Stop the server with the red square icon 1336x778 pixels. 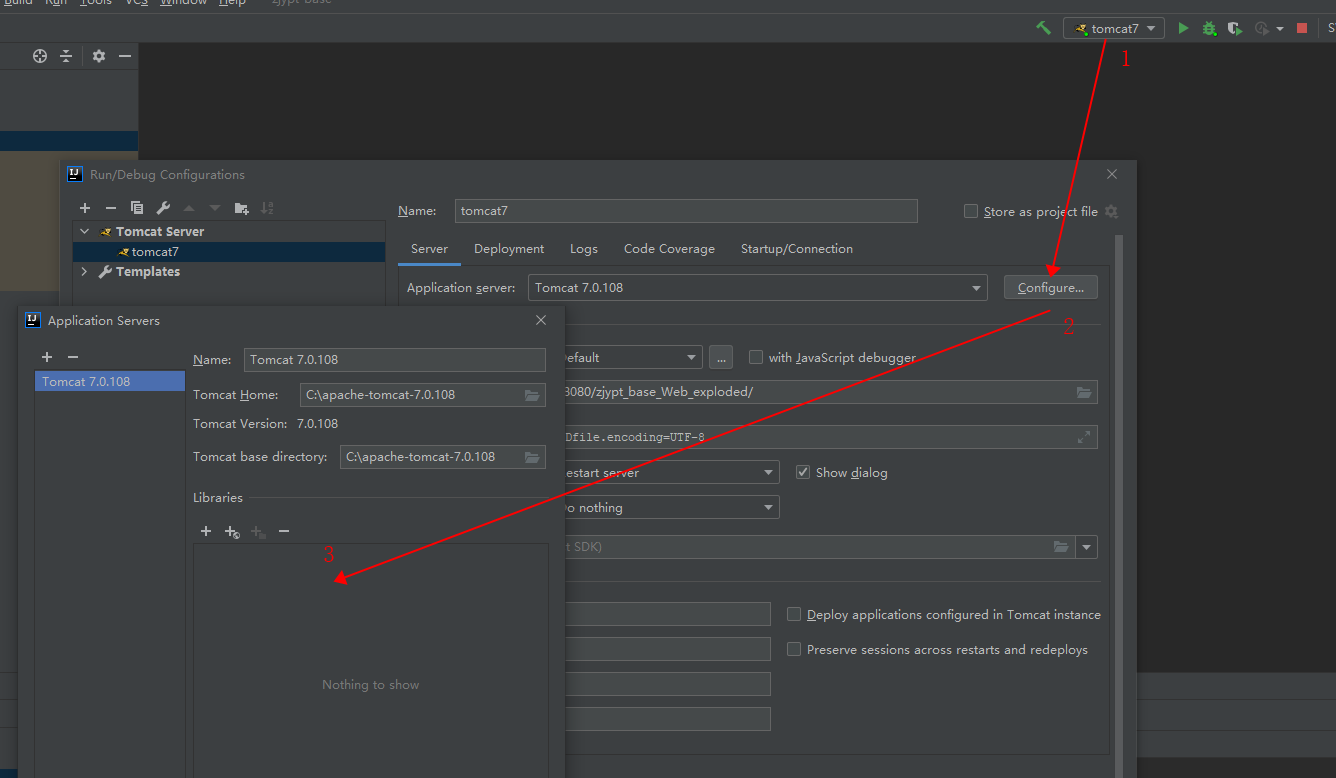[1302, 28]
